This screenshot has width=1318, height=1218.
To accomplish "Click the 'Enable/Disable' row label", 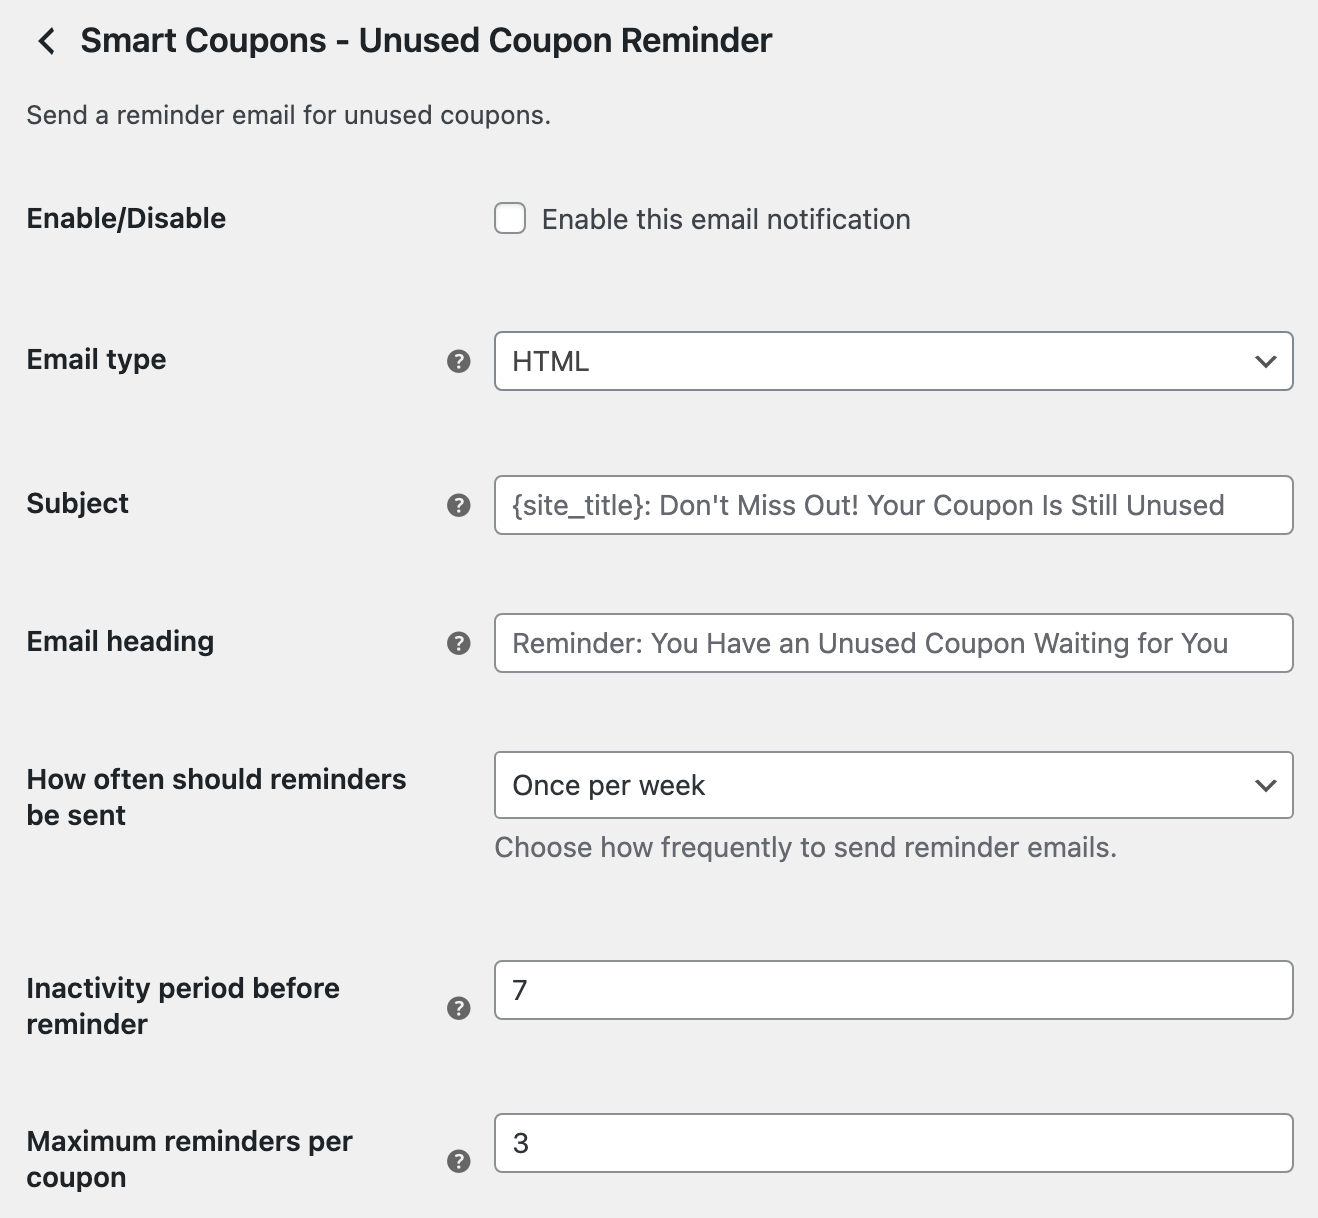I will pos(126,218).
